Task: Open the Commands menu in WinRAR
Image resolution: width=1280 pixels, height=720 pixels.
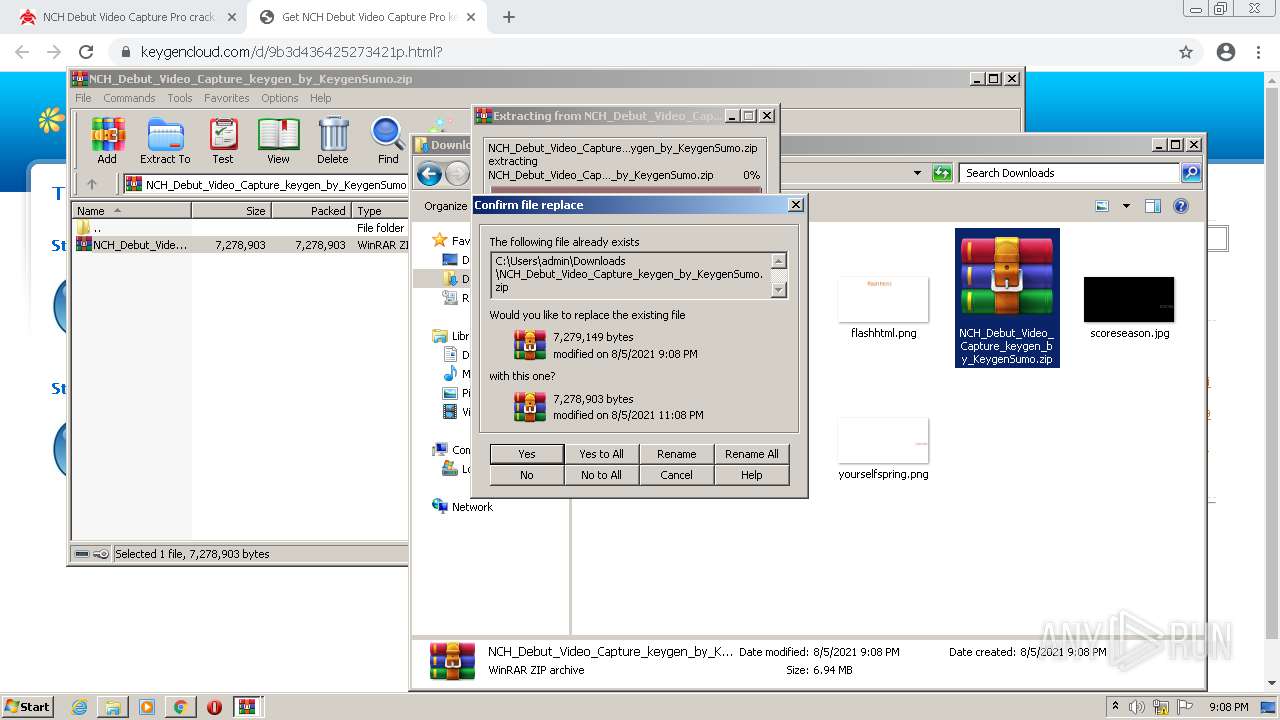Action: [x=129, y=98]
